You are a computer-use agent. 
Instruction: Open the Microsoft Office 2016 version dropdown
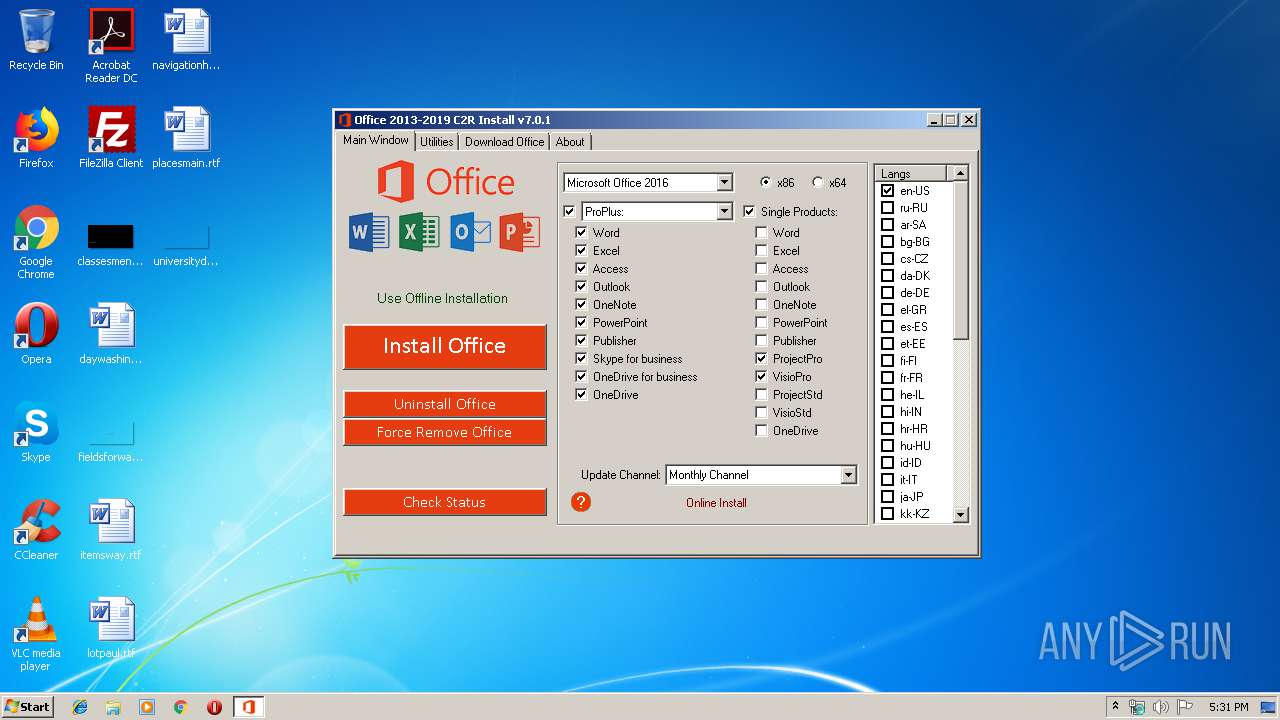(x=725, y=182)
